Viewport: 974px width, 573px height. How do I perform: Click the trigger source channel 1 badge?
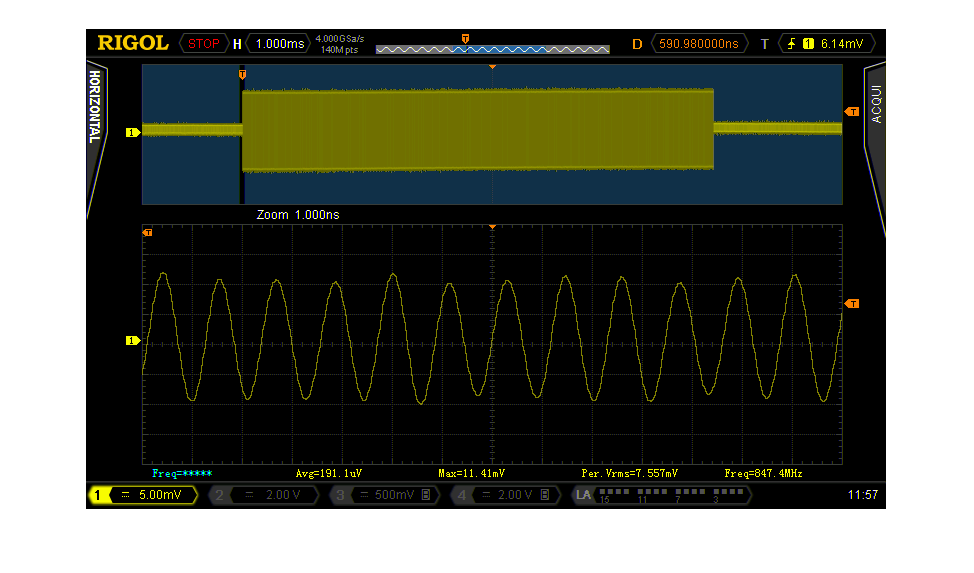coord(808,44)
